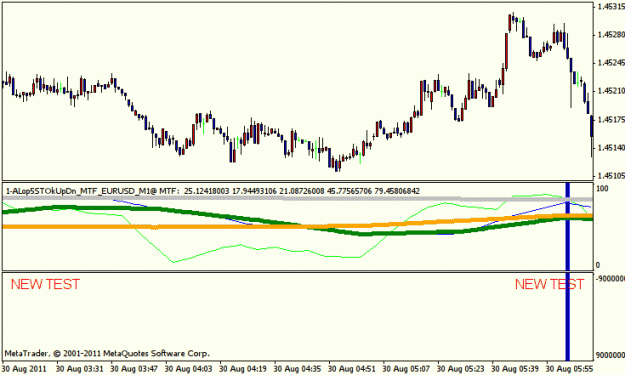Click the 1-ALop5STOkUpDn_MTF_EURUSD_M1@ MTF indicator name
Screen dimensions: 625x375
pyautogui.click(x=92, y=191)
